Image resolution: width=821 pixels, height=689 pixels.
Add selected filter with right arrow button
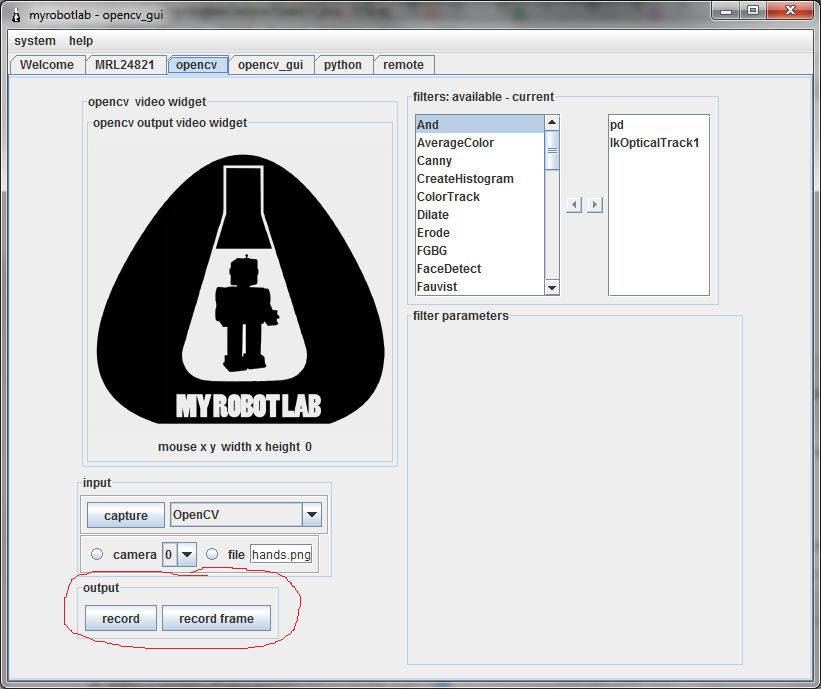click(595, 205)
